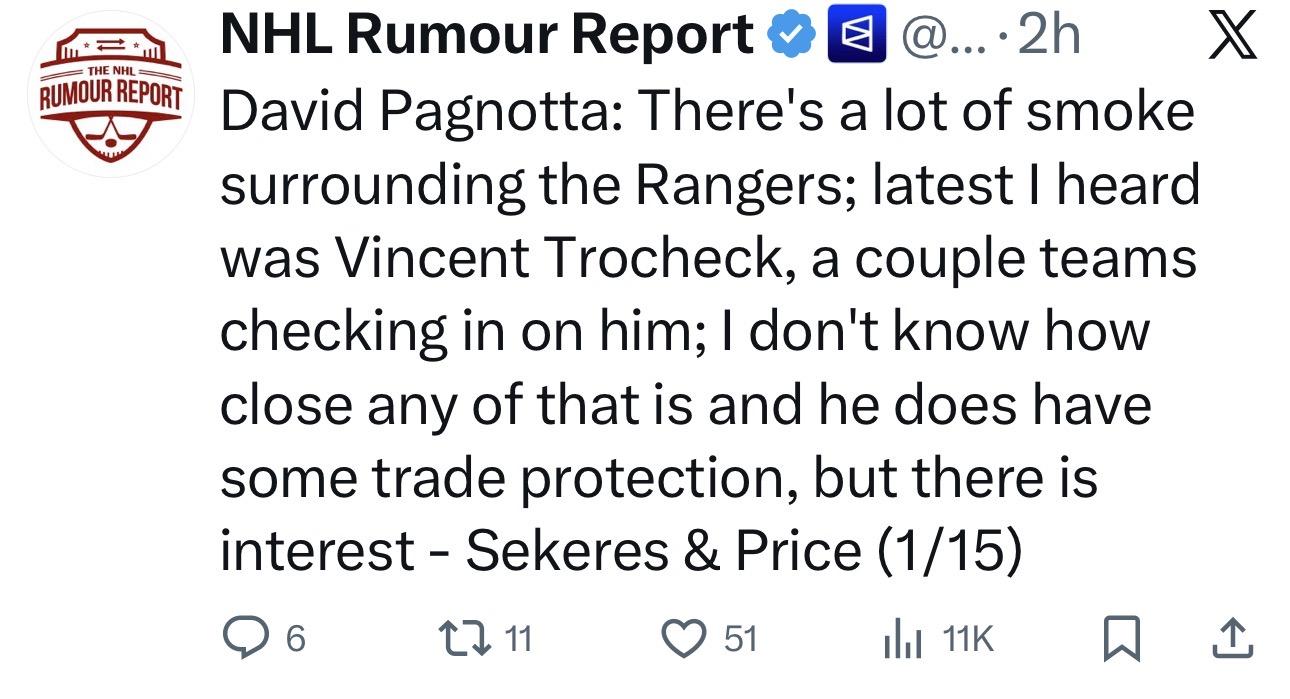Viewport: 1290px width, 699px height.
Task: Reply using the speech bubble icon
Action: point(243,637)
